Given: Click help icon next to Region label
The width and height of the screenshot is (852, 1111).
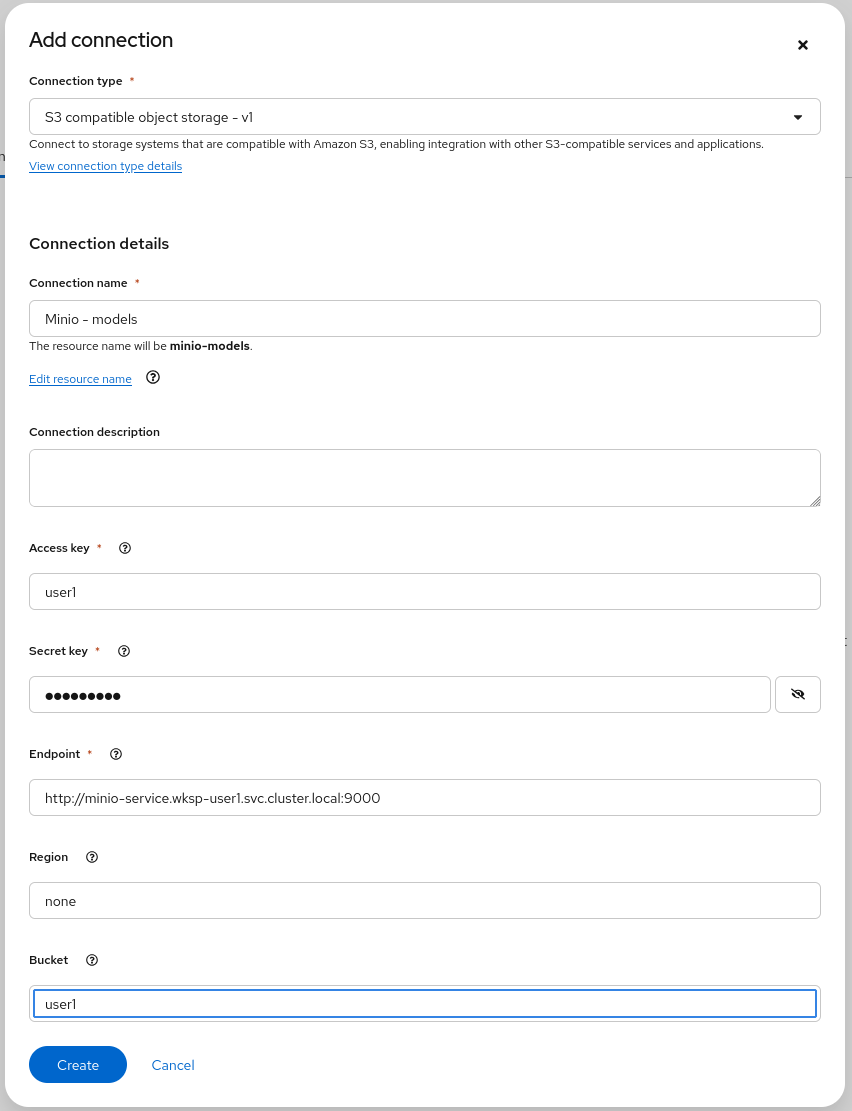Looking at the screenshot, I should (91, 857).
